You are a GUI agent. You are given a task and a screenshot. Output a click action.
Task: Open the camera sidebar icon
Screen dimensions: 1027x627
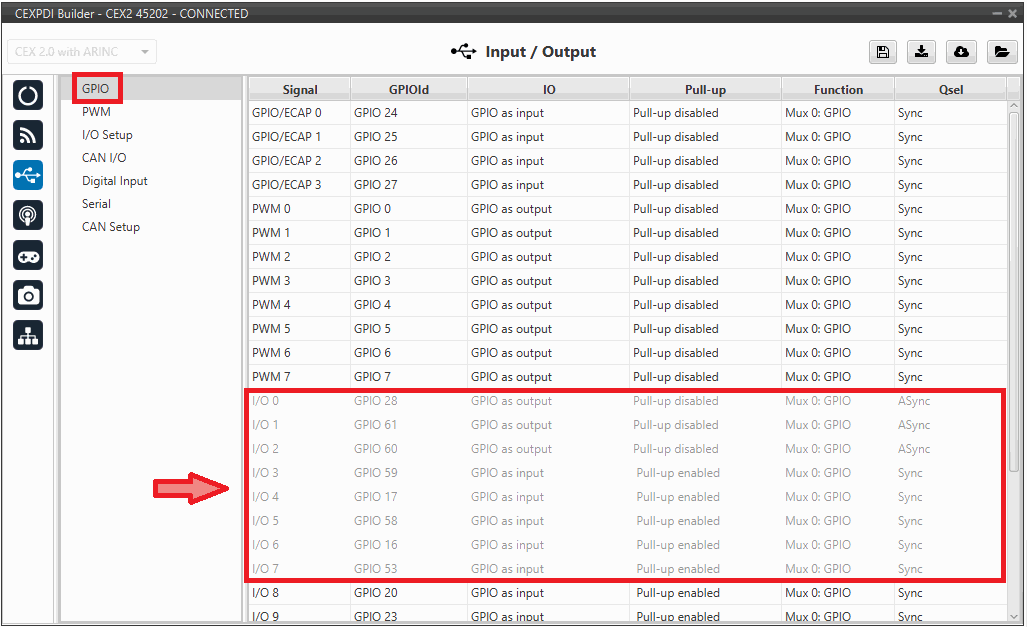point(28,296)
